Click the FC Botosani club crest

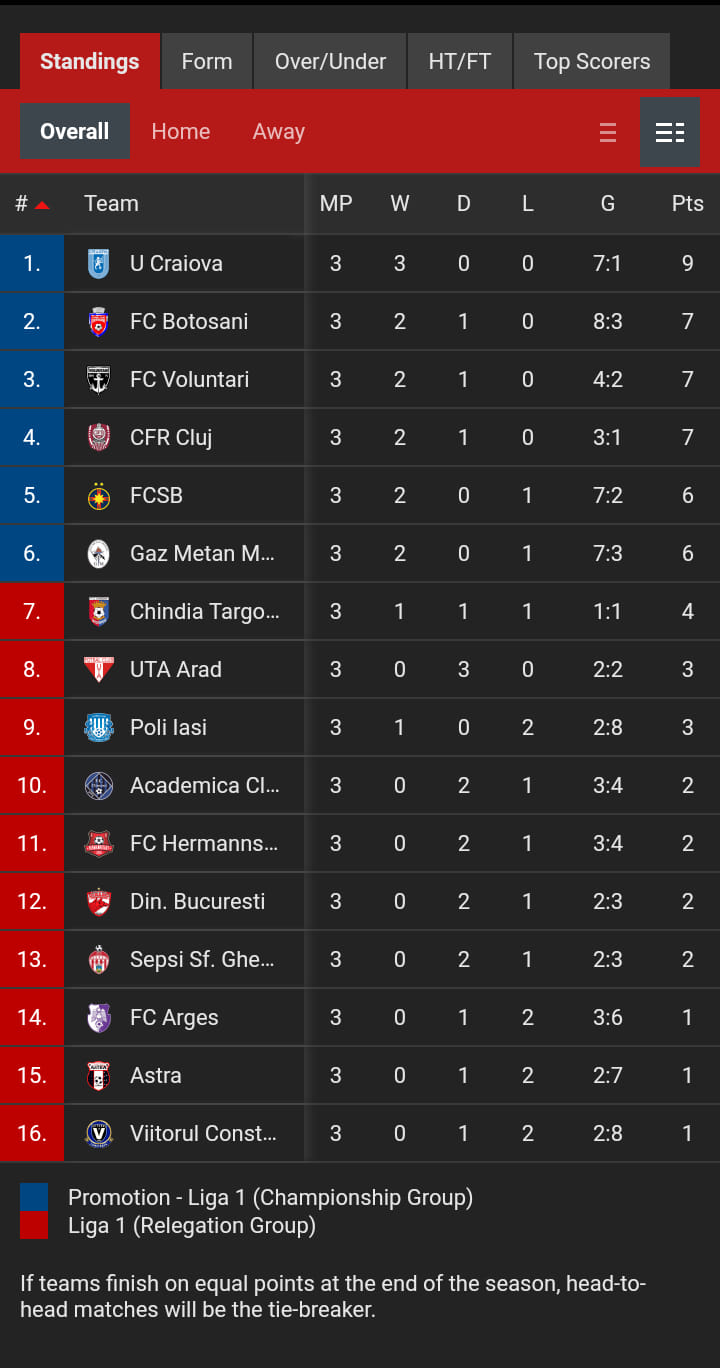click(x=98, y=322)
